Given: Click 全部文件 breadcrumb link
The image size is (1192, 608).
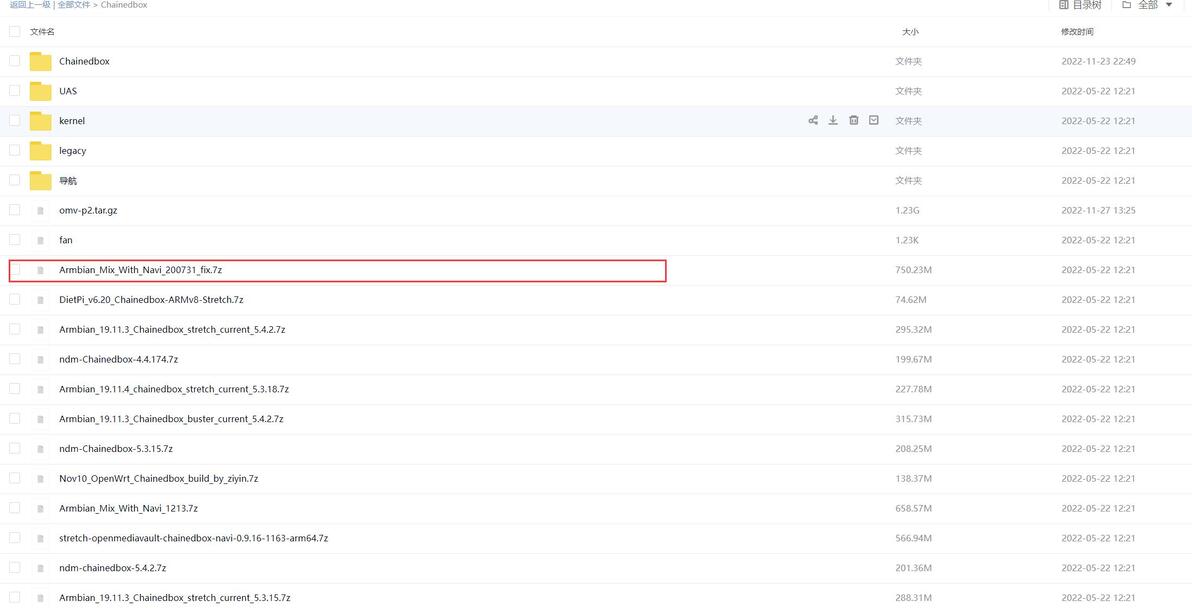Looking at the screenshot, I should (74, 5).
